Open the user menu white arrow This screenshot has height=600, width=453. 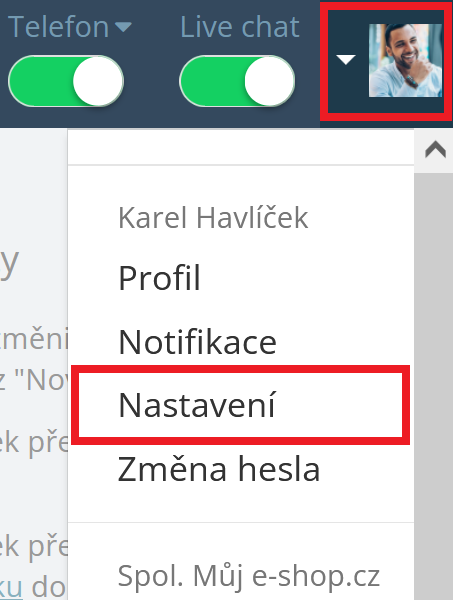click(346, 59)
